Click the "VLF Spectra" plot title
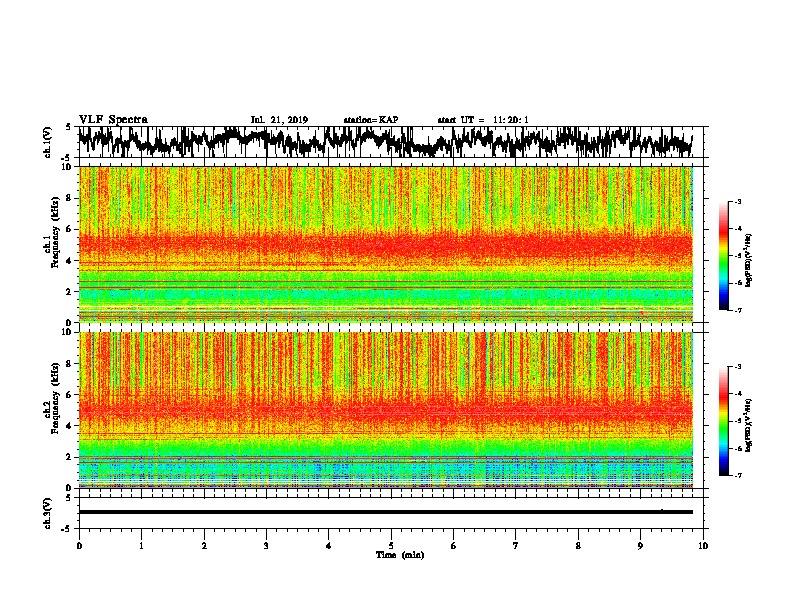Screen dimensions: 792x612 click(x=113, y=120)
